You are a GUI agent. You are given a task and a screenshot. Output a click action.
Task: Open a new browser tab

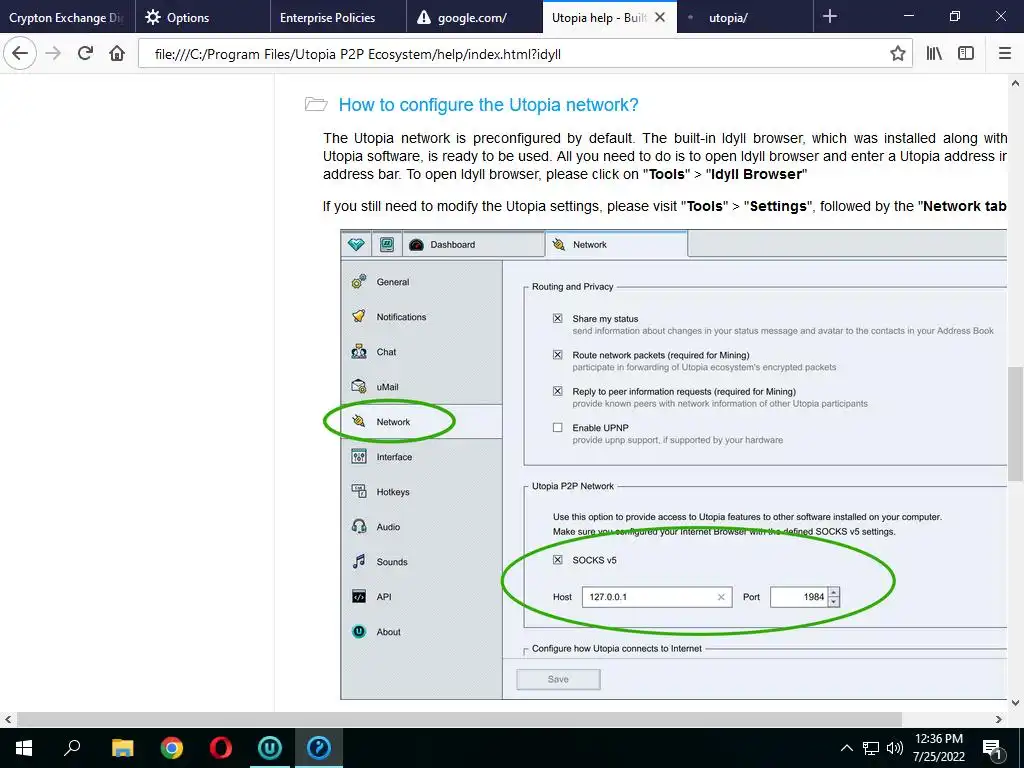pyautogui.click(x=830, y=17)
